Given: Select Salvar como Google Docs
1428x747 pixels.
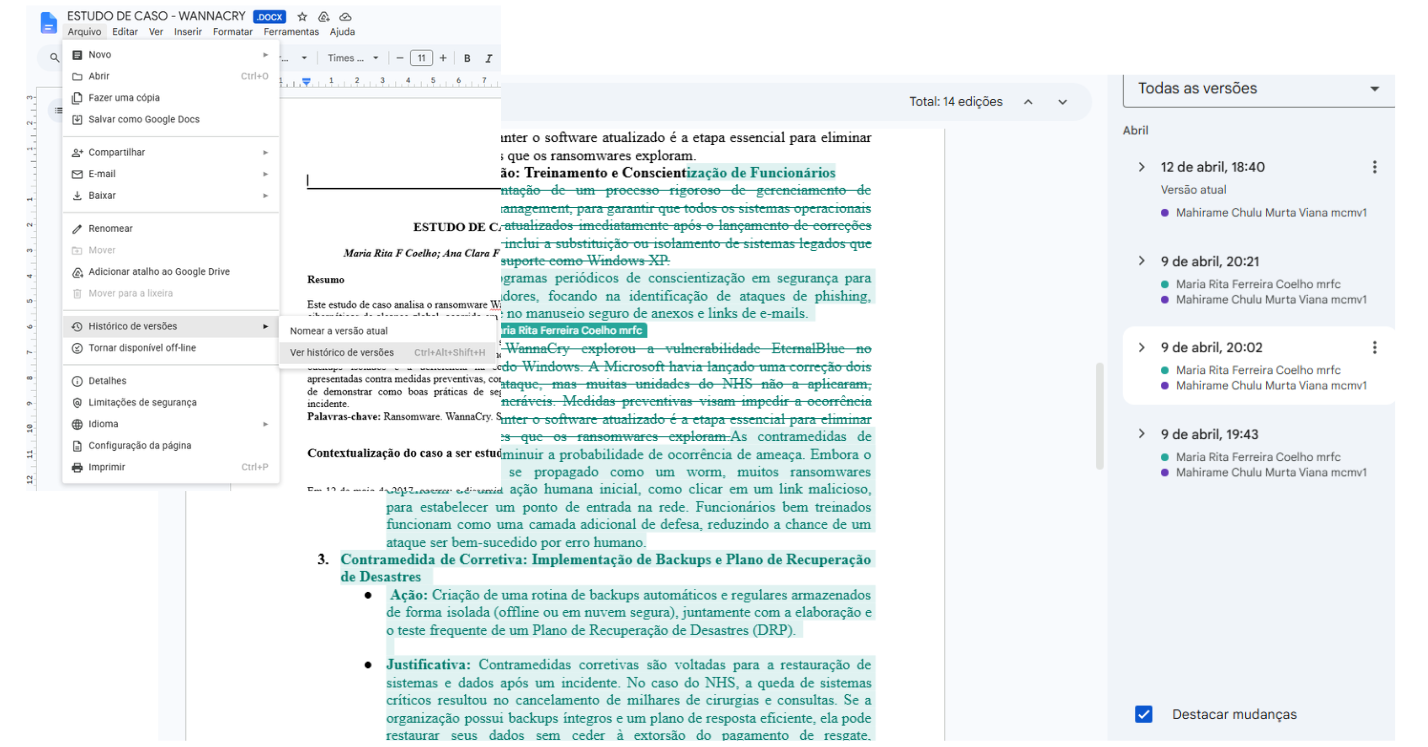Looking at the screenshot, I should (x=171, y=119).
